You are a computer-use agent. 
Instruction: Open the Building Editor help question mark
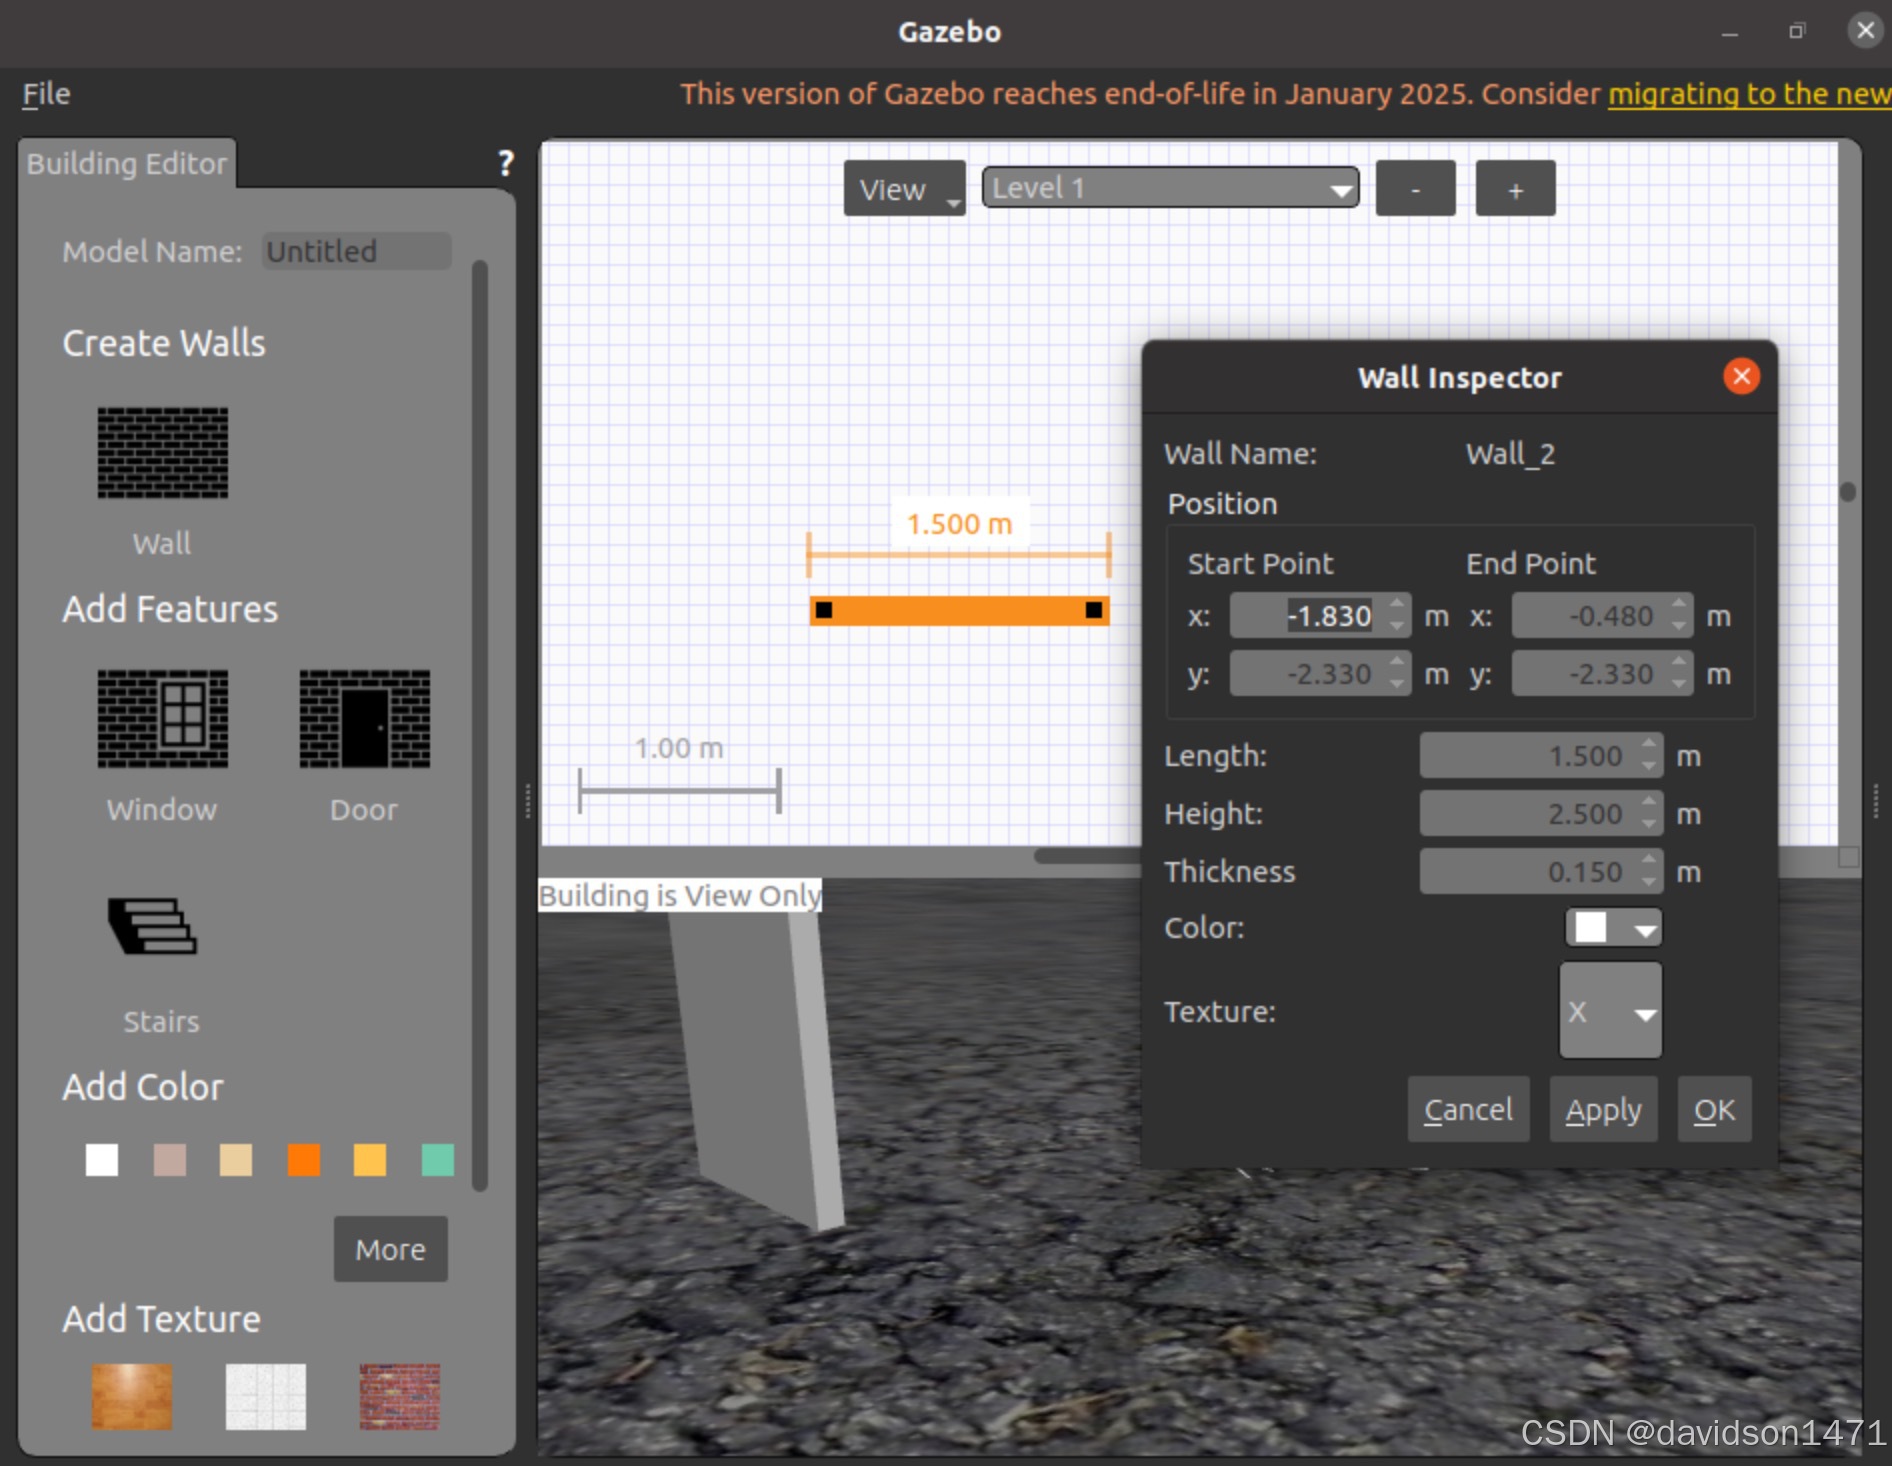pyautogui.click(x=506, y=163)
